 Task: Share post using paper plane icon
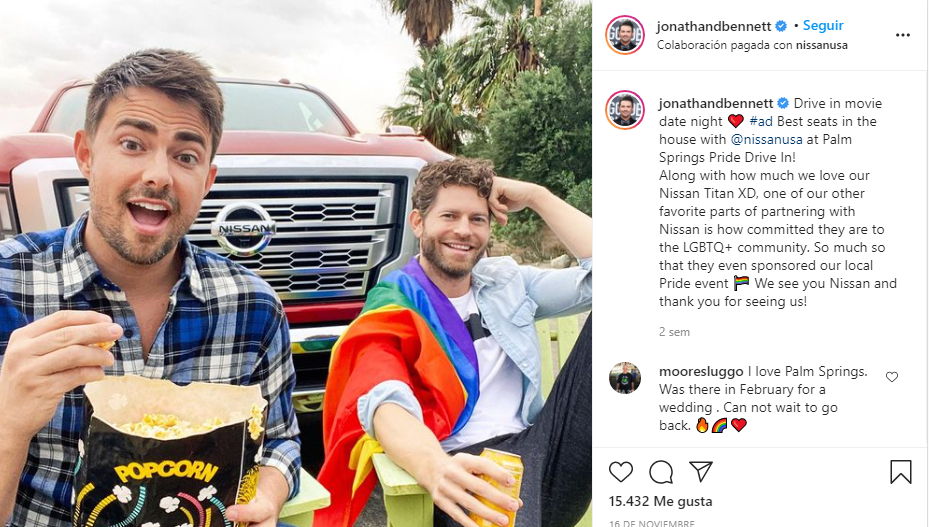700,471
